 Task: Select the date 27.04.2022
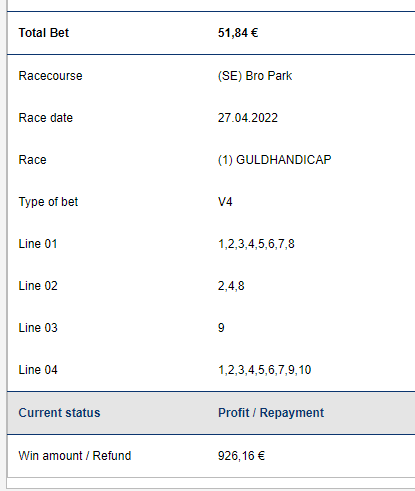248,118
